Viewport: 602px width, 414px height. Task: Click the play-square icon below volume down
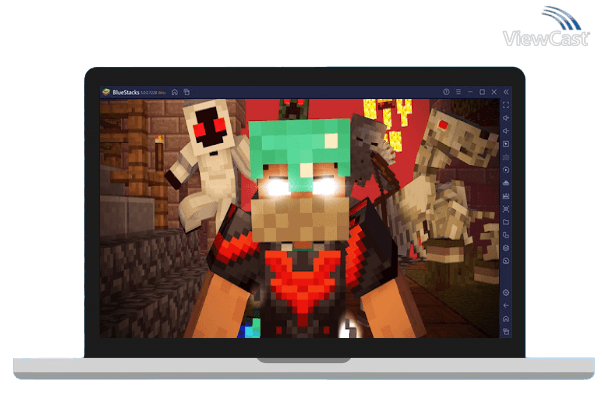coord(506,144)
